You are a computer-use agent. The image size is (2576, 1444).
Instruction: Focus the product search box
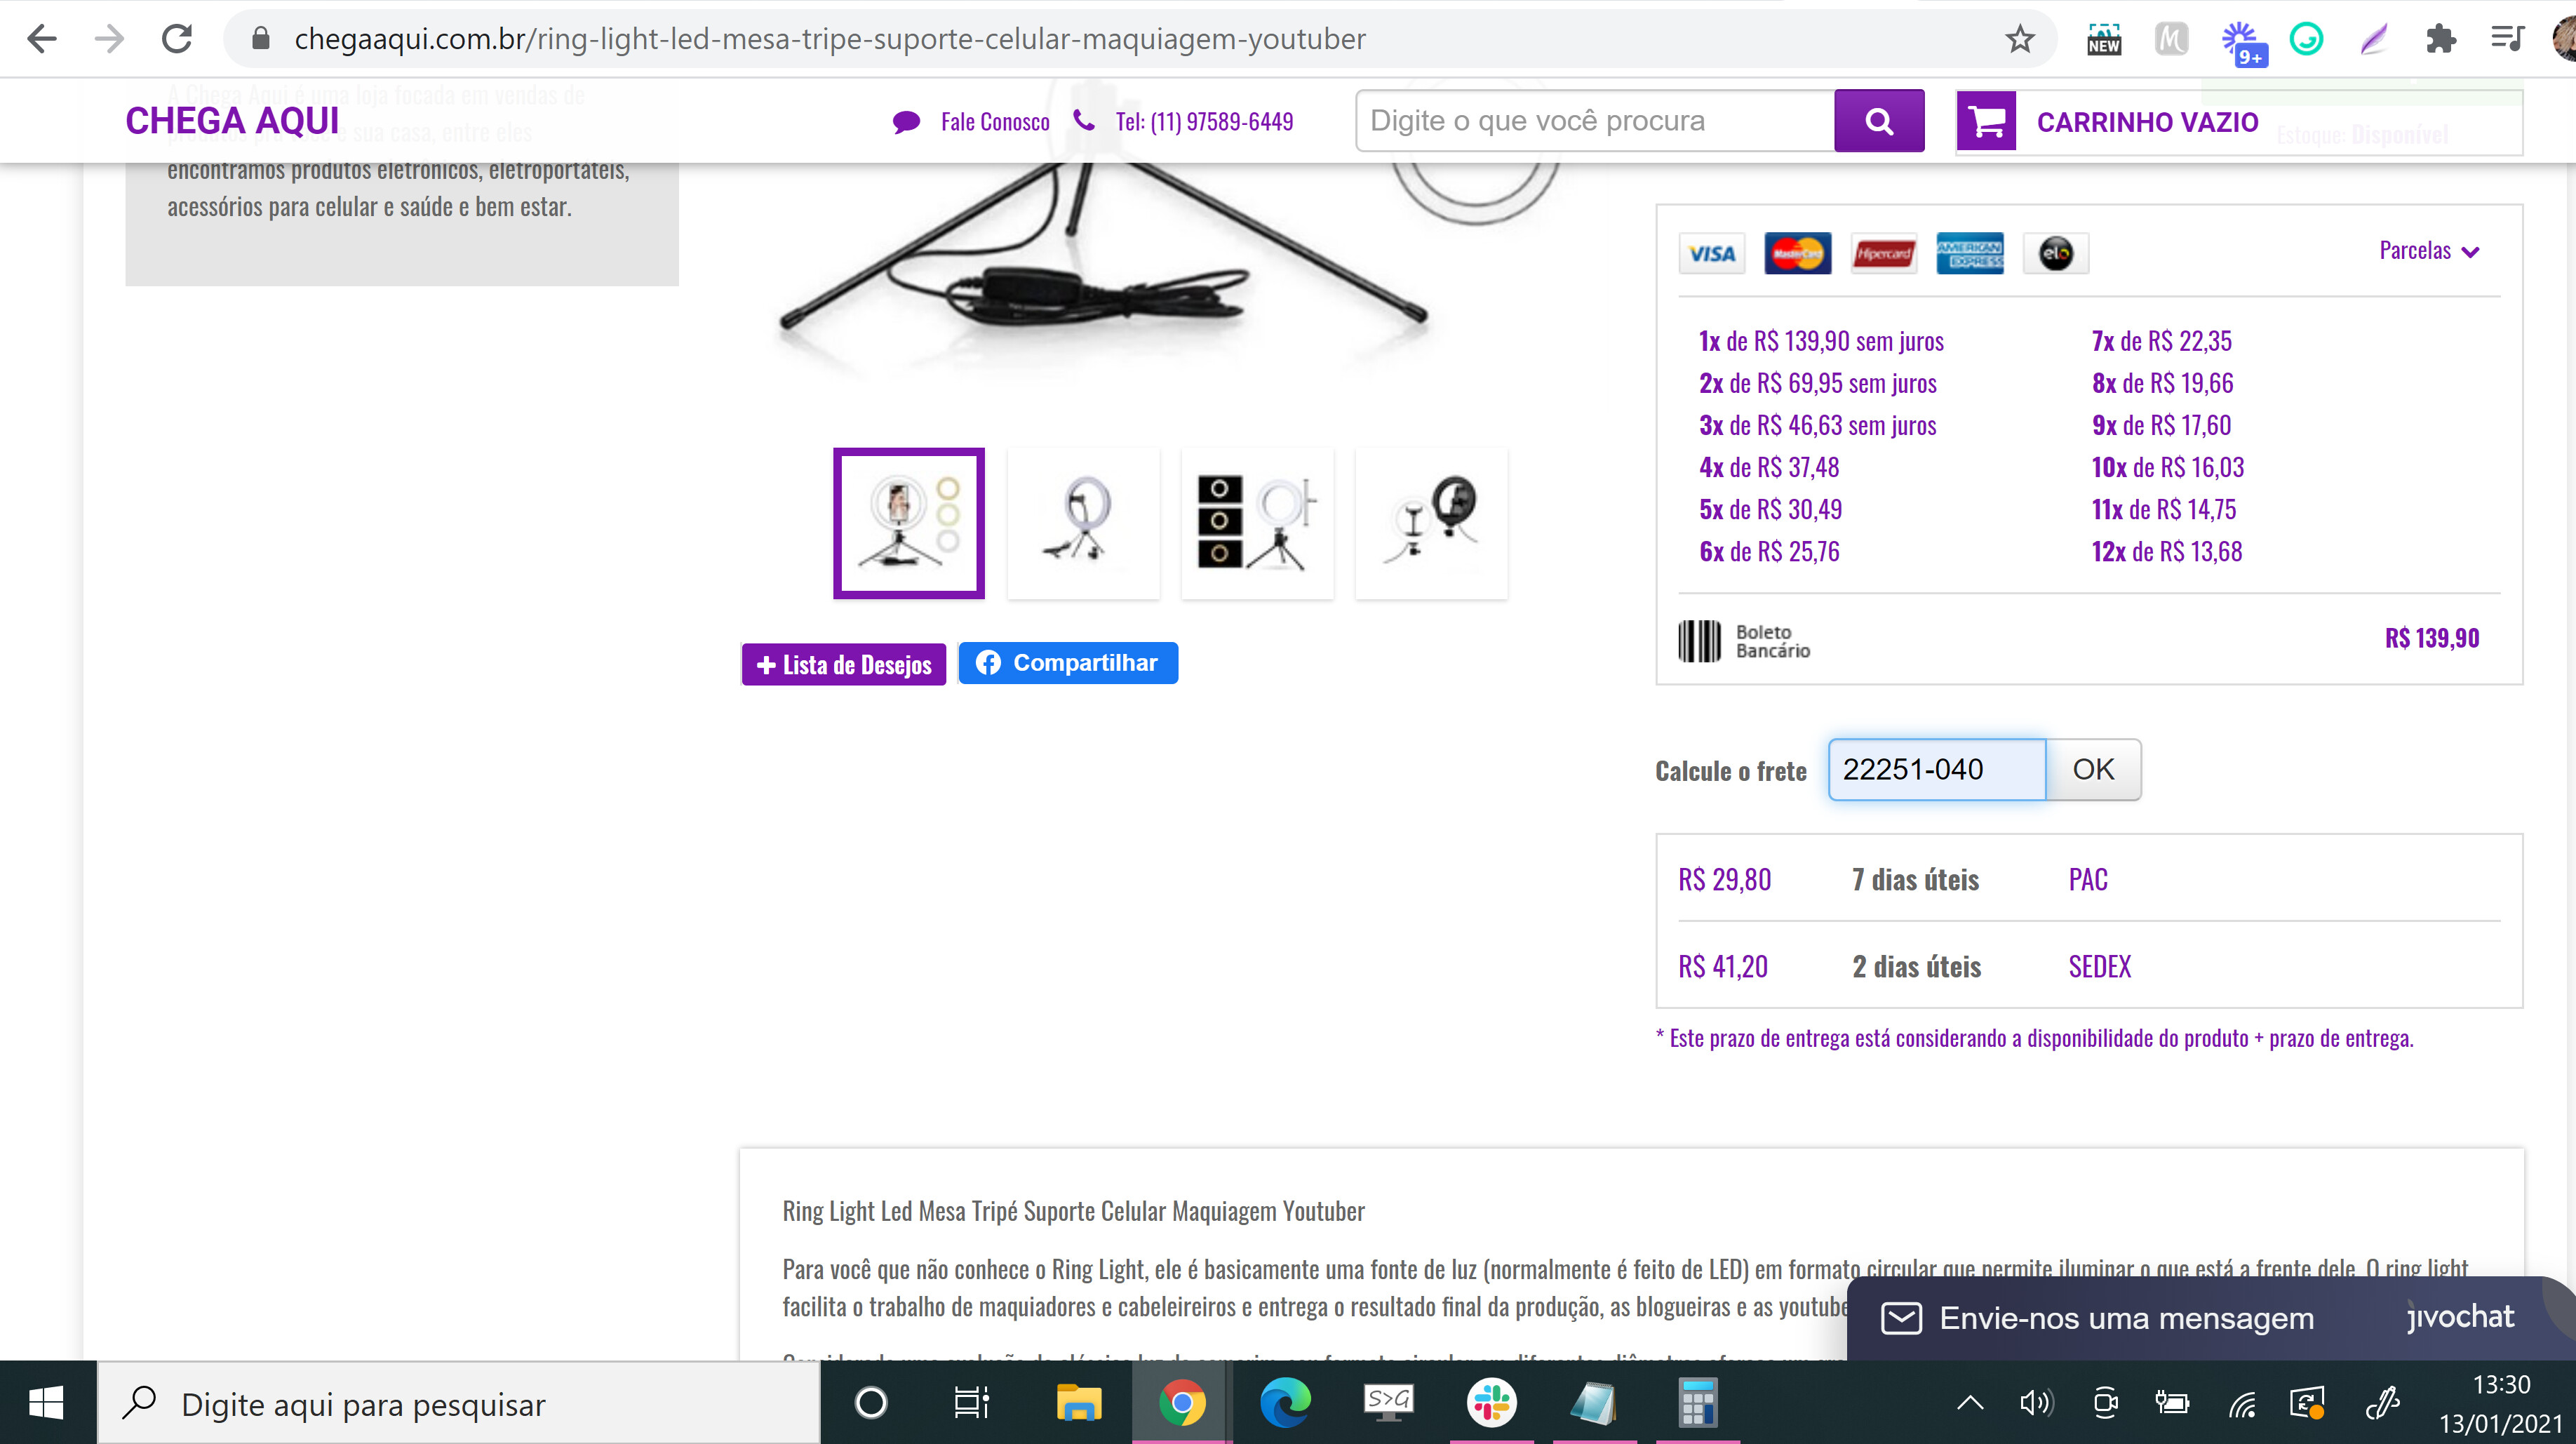click(1595, 121)
